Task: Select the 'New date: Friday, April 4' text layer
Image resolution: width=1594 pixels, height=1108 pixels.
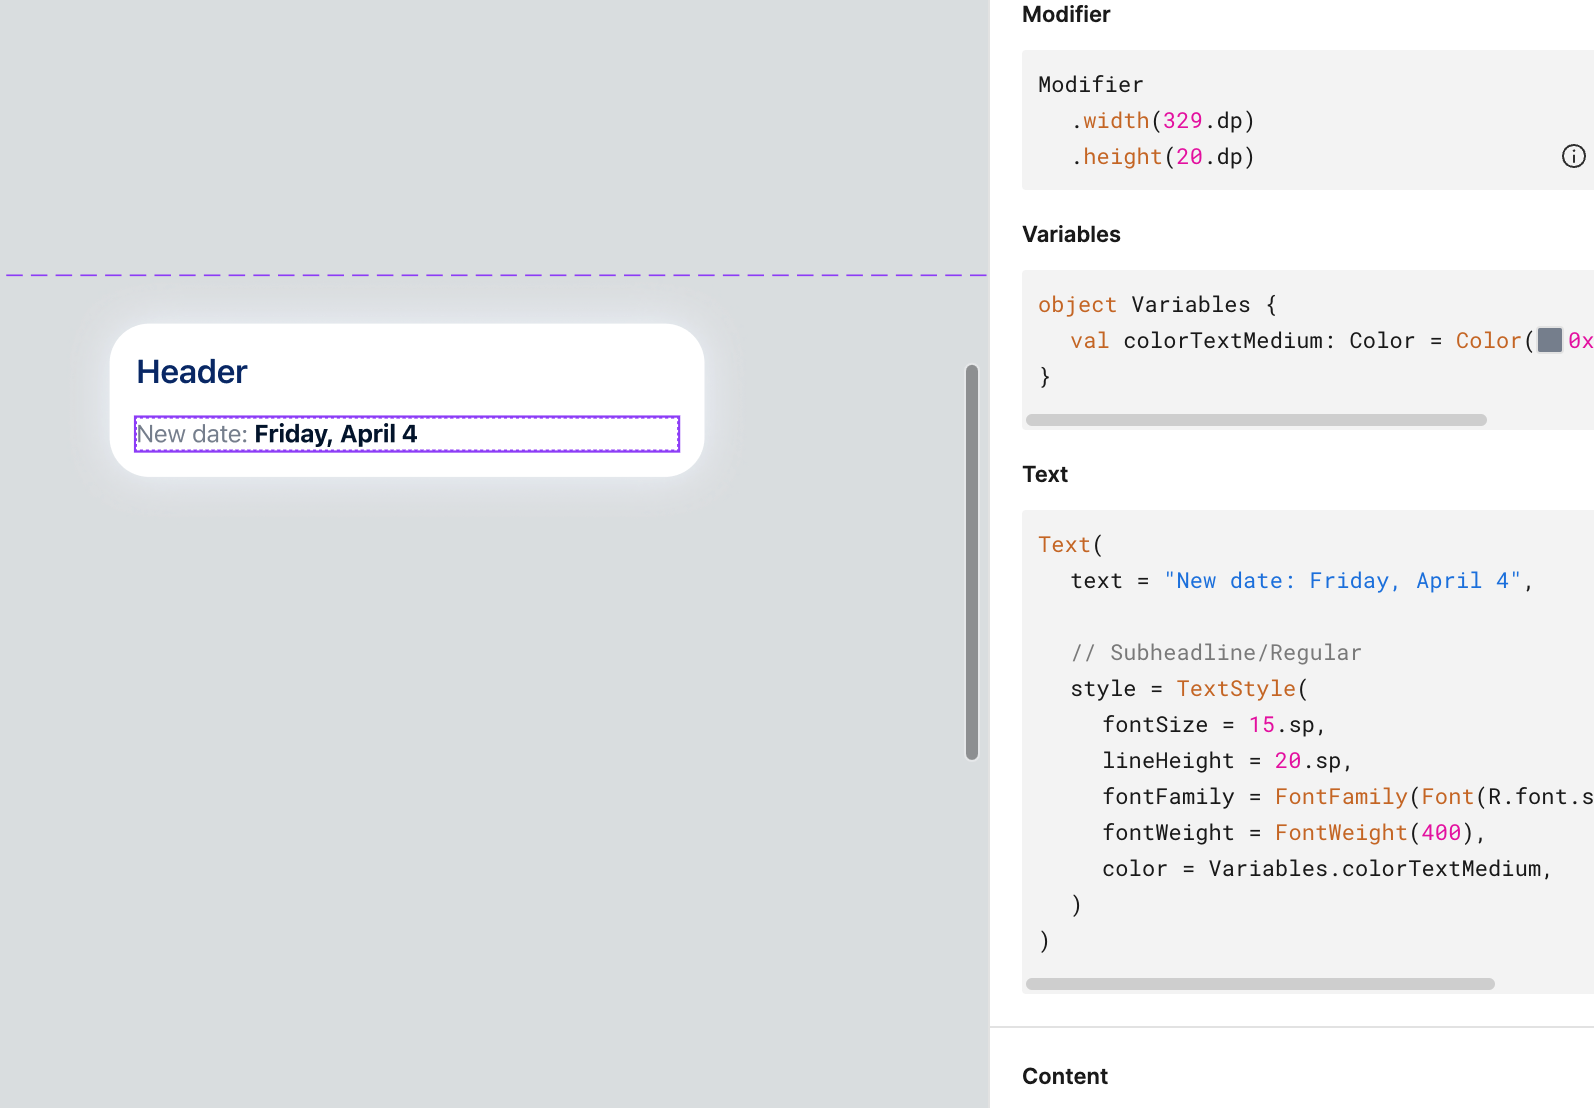Action: pos(407,434)
